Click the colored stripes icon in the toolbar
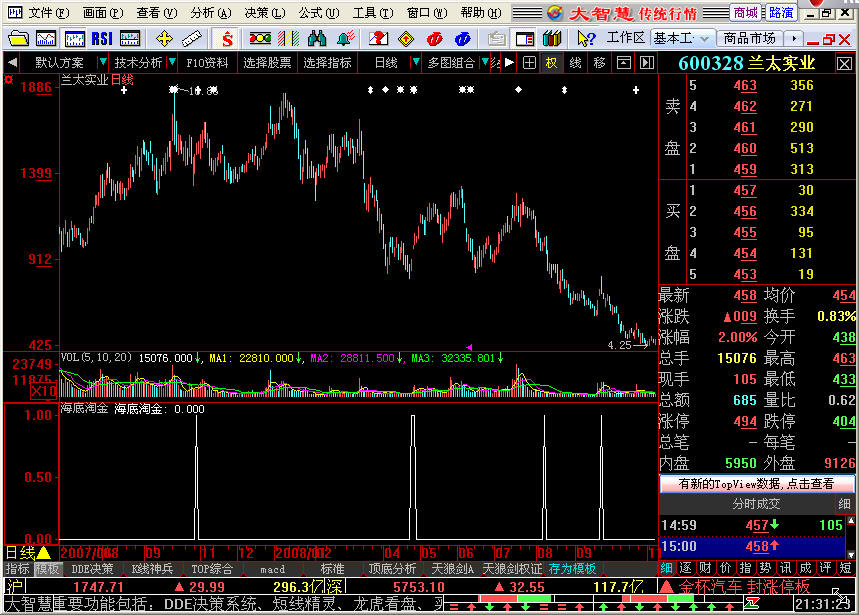Screen dimensions: 859x615 [288, 39]
